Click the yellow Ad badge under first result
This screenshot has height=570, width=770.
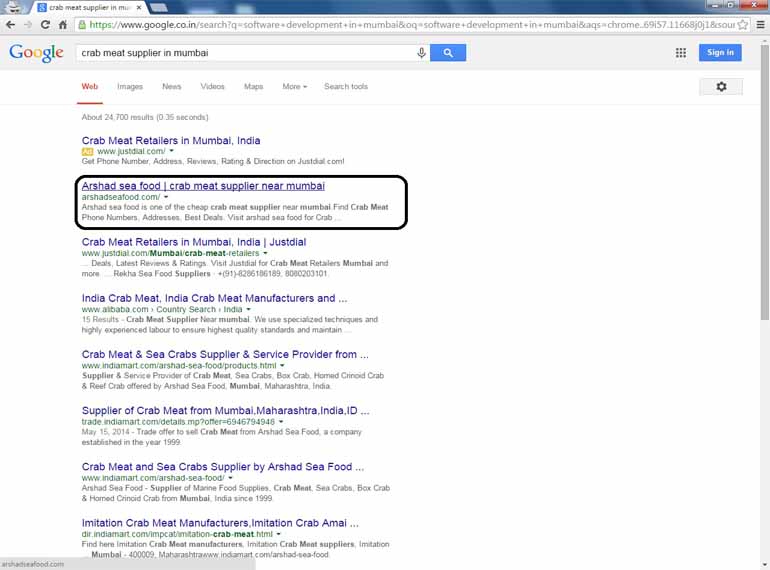click(x=87, y=151)
